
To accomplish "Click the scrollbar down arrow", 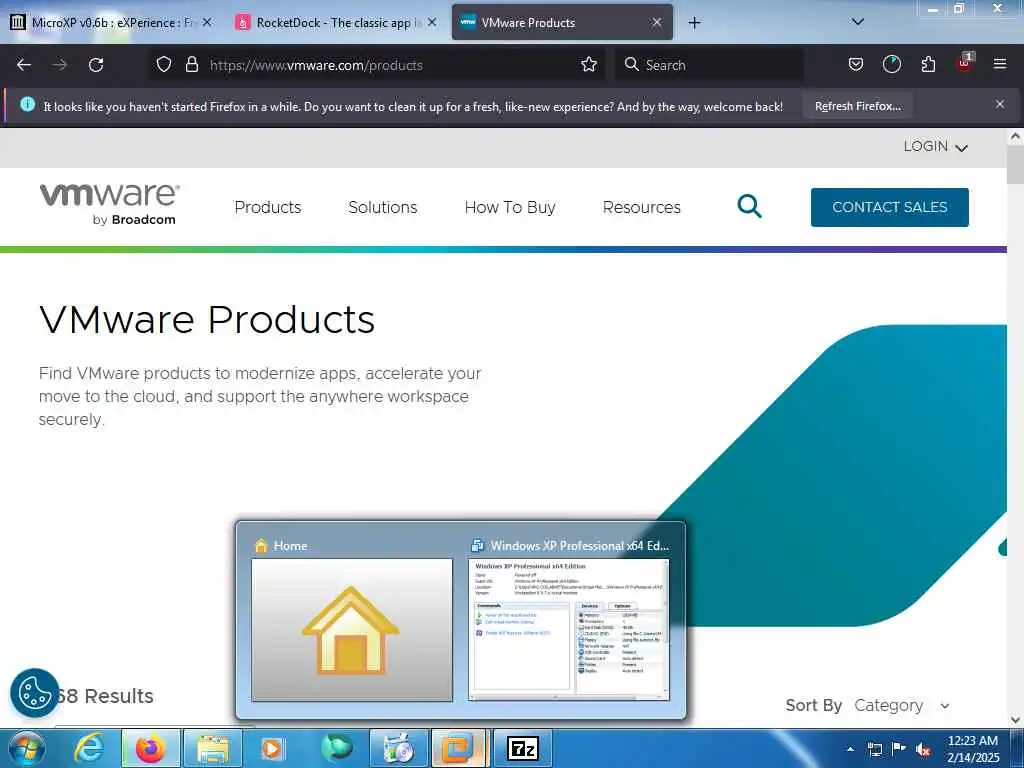I will [x=1015, y=719].
